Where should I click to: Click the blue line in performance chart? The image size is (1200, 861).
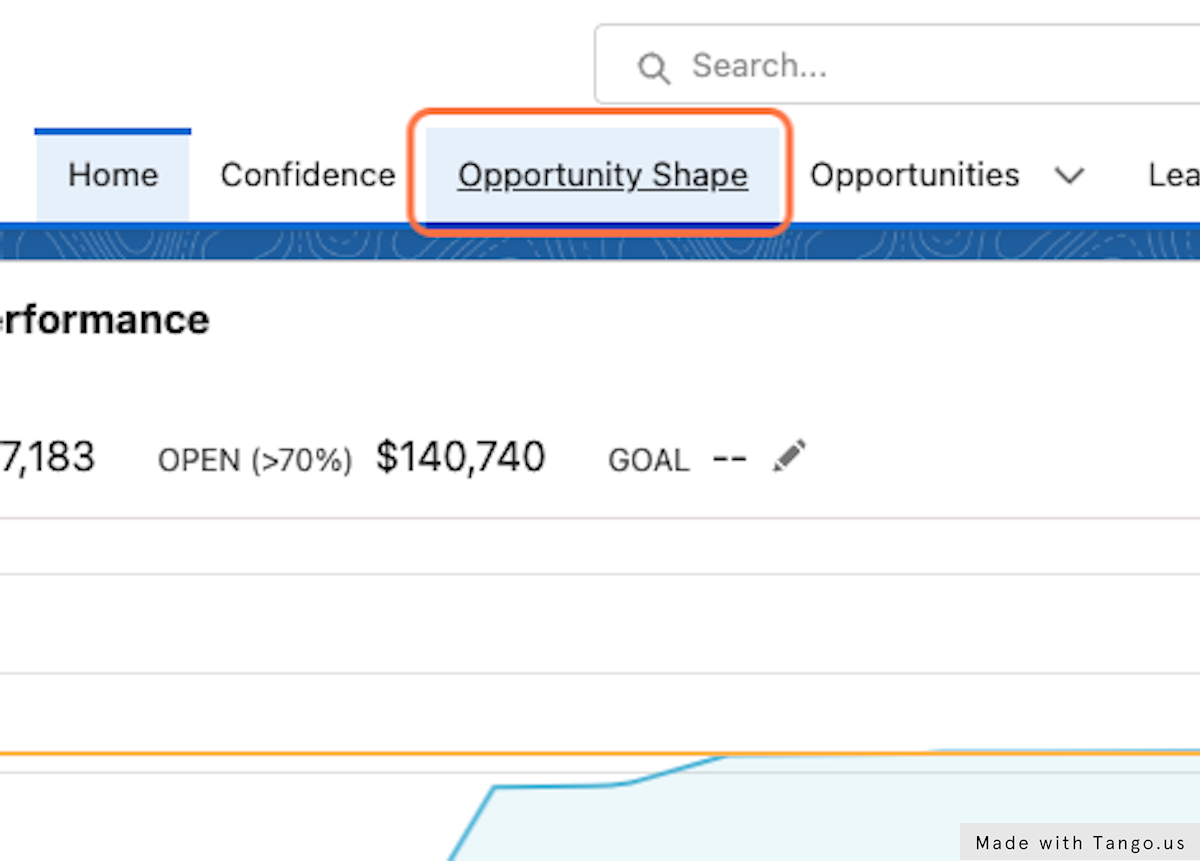[560, 786]
